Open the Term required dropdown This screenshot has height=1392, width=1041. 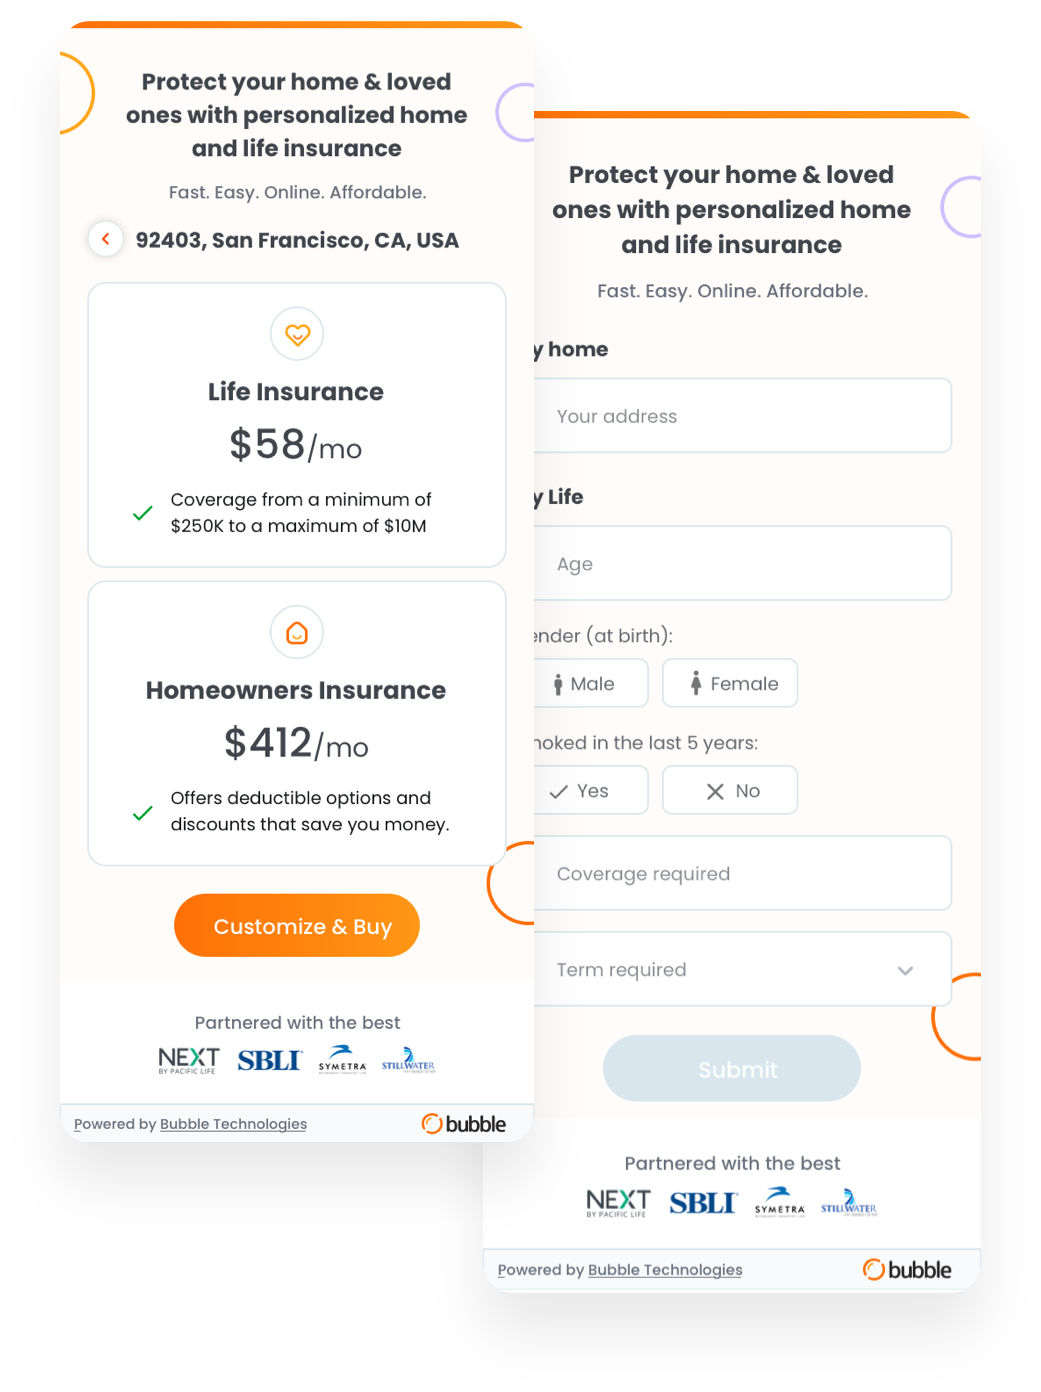tap(742, 970)
